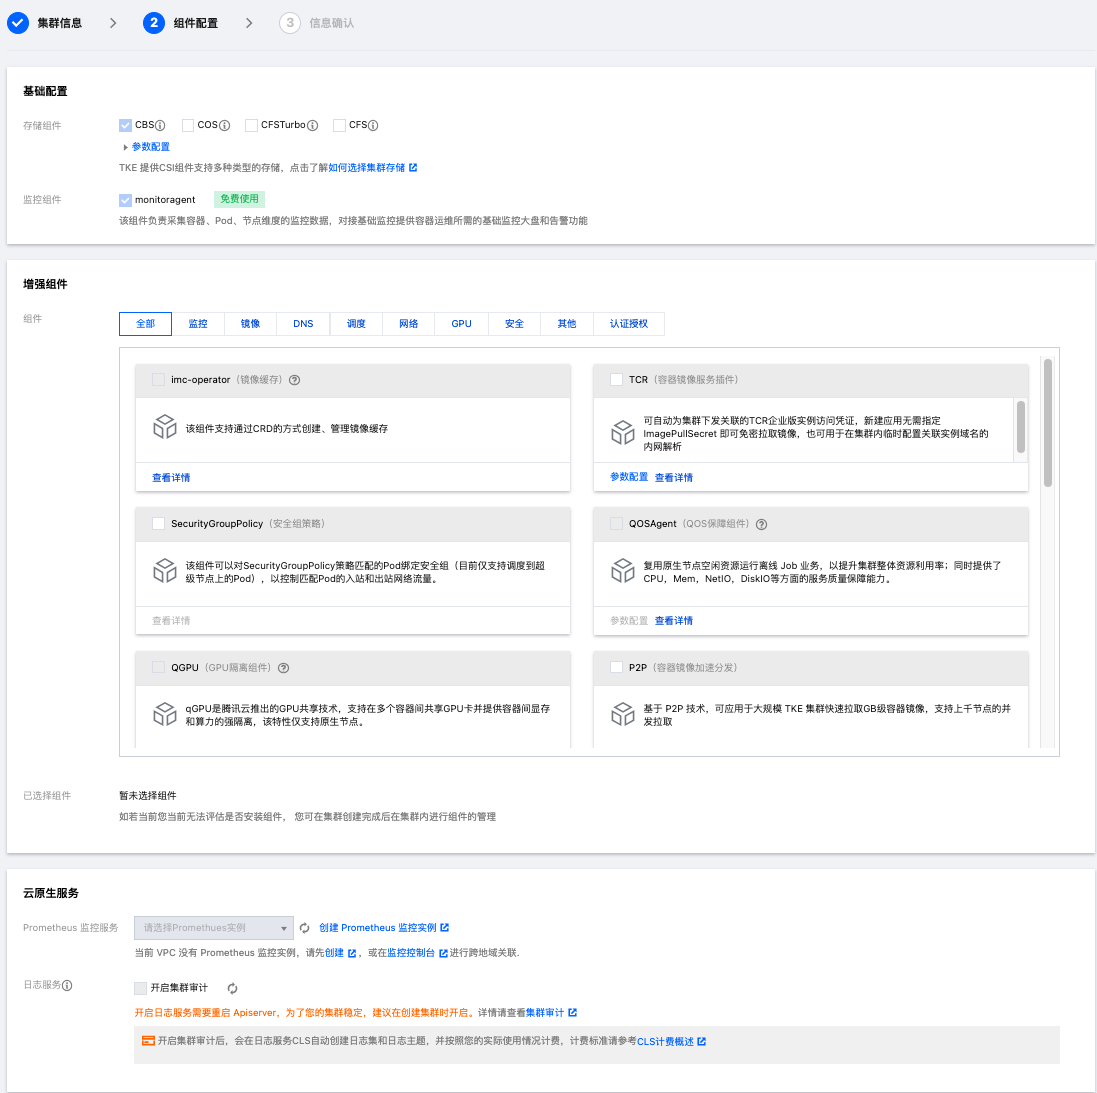Expand the 参数配置 section under storage
This screenshot has height=1093, width=1097.
[x=146, y=147]
